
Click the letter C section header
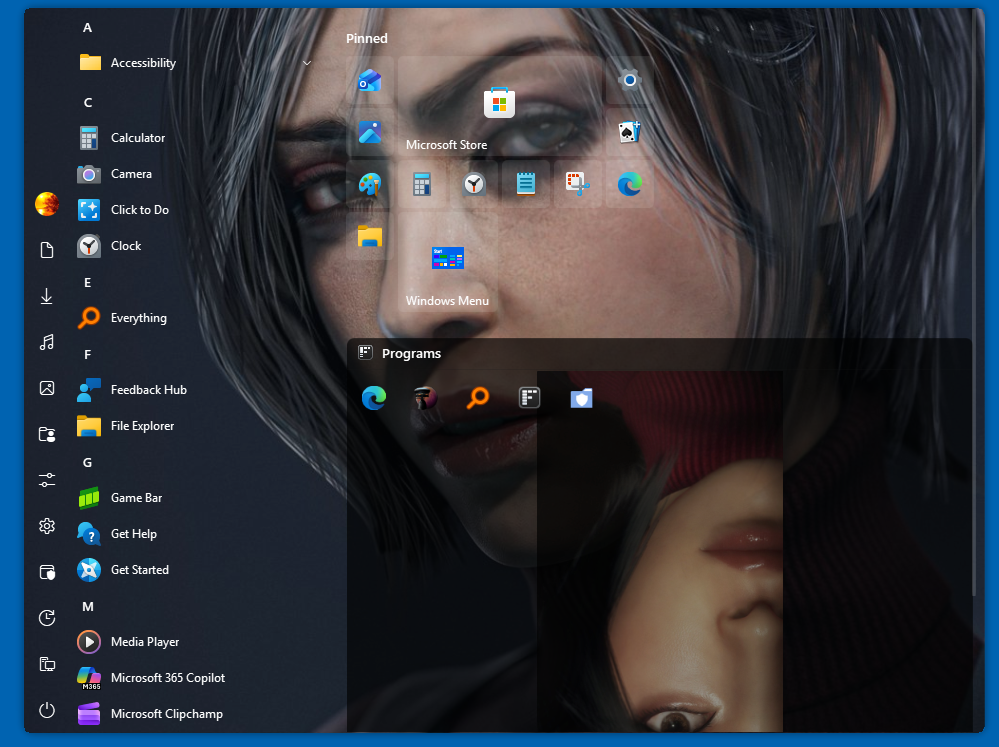coord(88,103)
